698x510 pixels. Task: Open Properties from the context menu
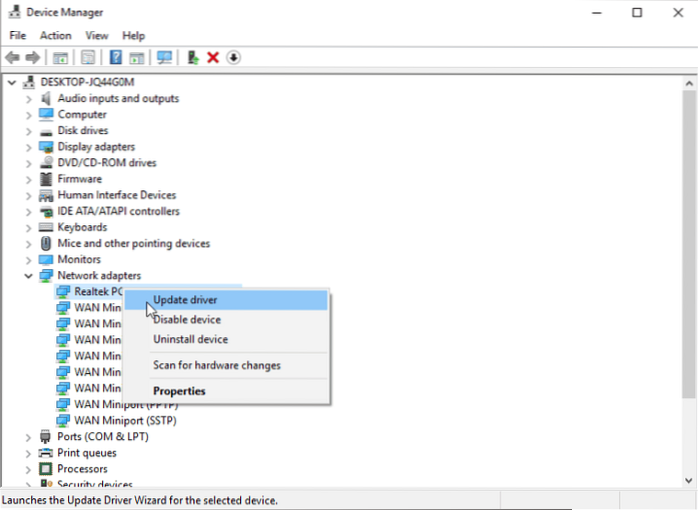click(x=179, y=391)
